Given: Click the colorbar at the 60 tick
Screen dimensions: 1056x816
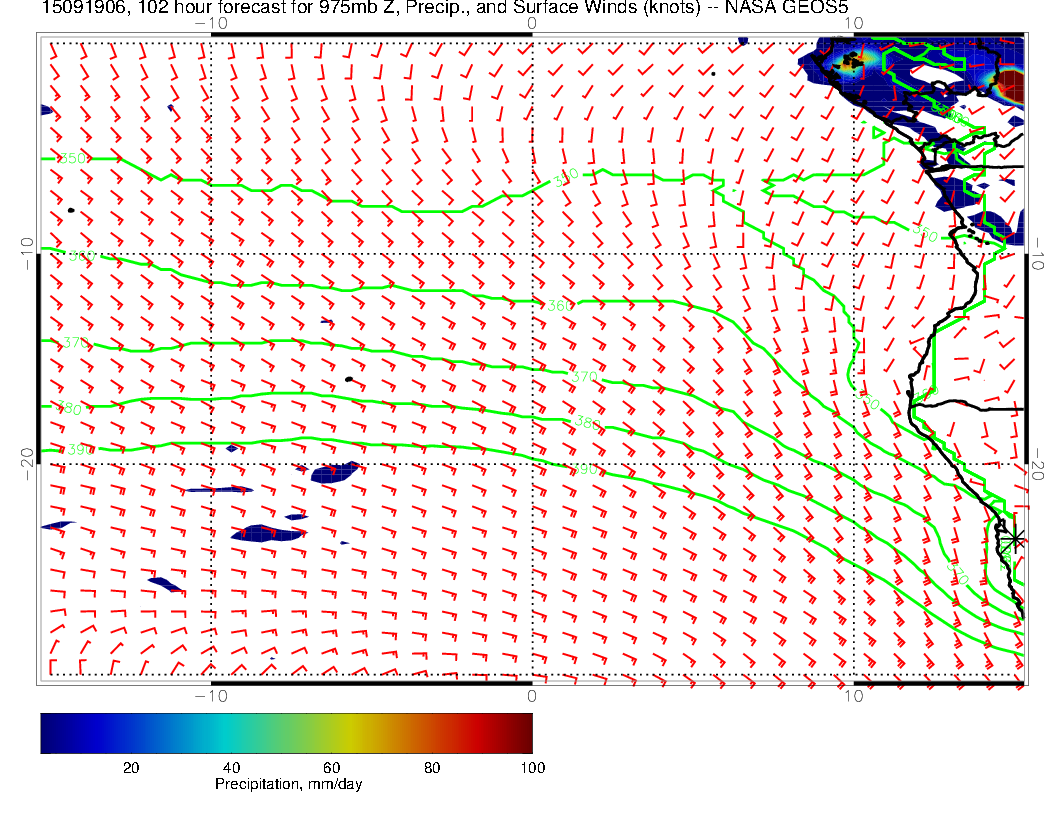Looking at the screenshot, I should [333, 732].
